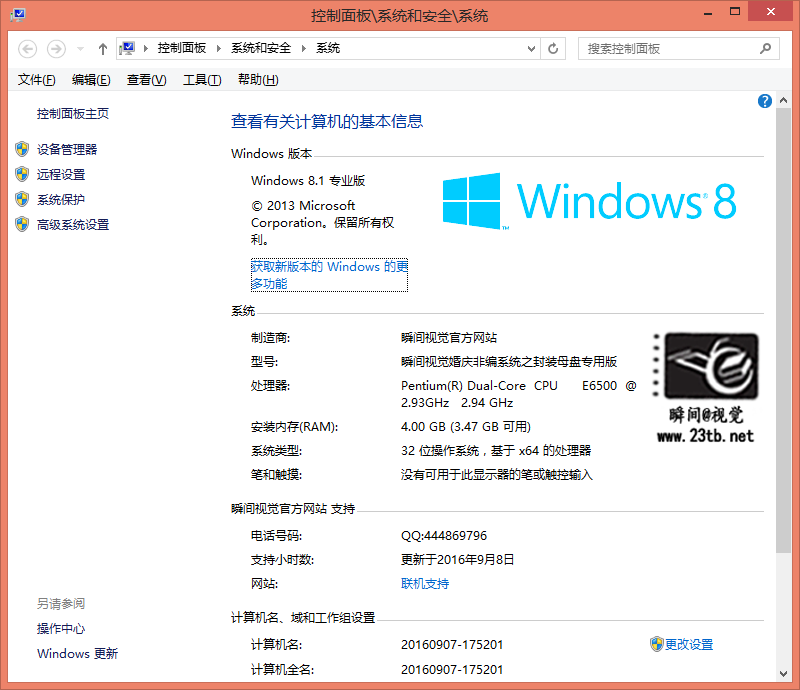Click the Back navigation arrow

pos(28,49)
